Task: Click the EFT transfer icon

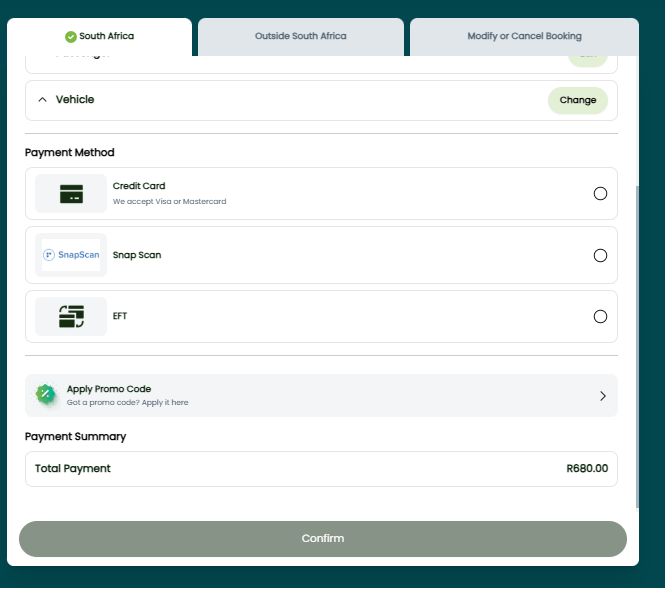Action: pyautogui.click(x=71, y=317)
